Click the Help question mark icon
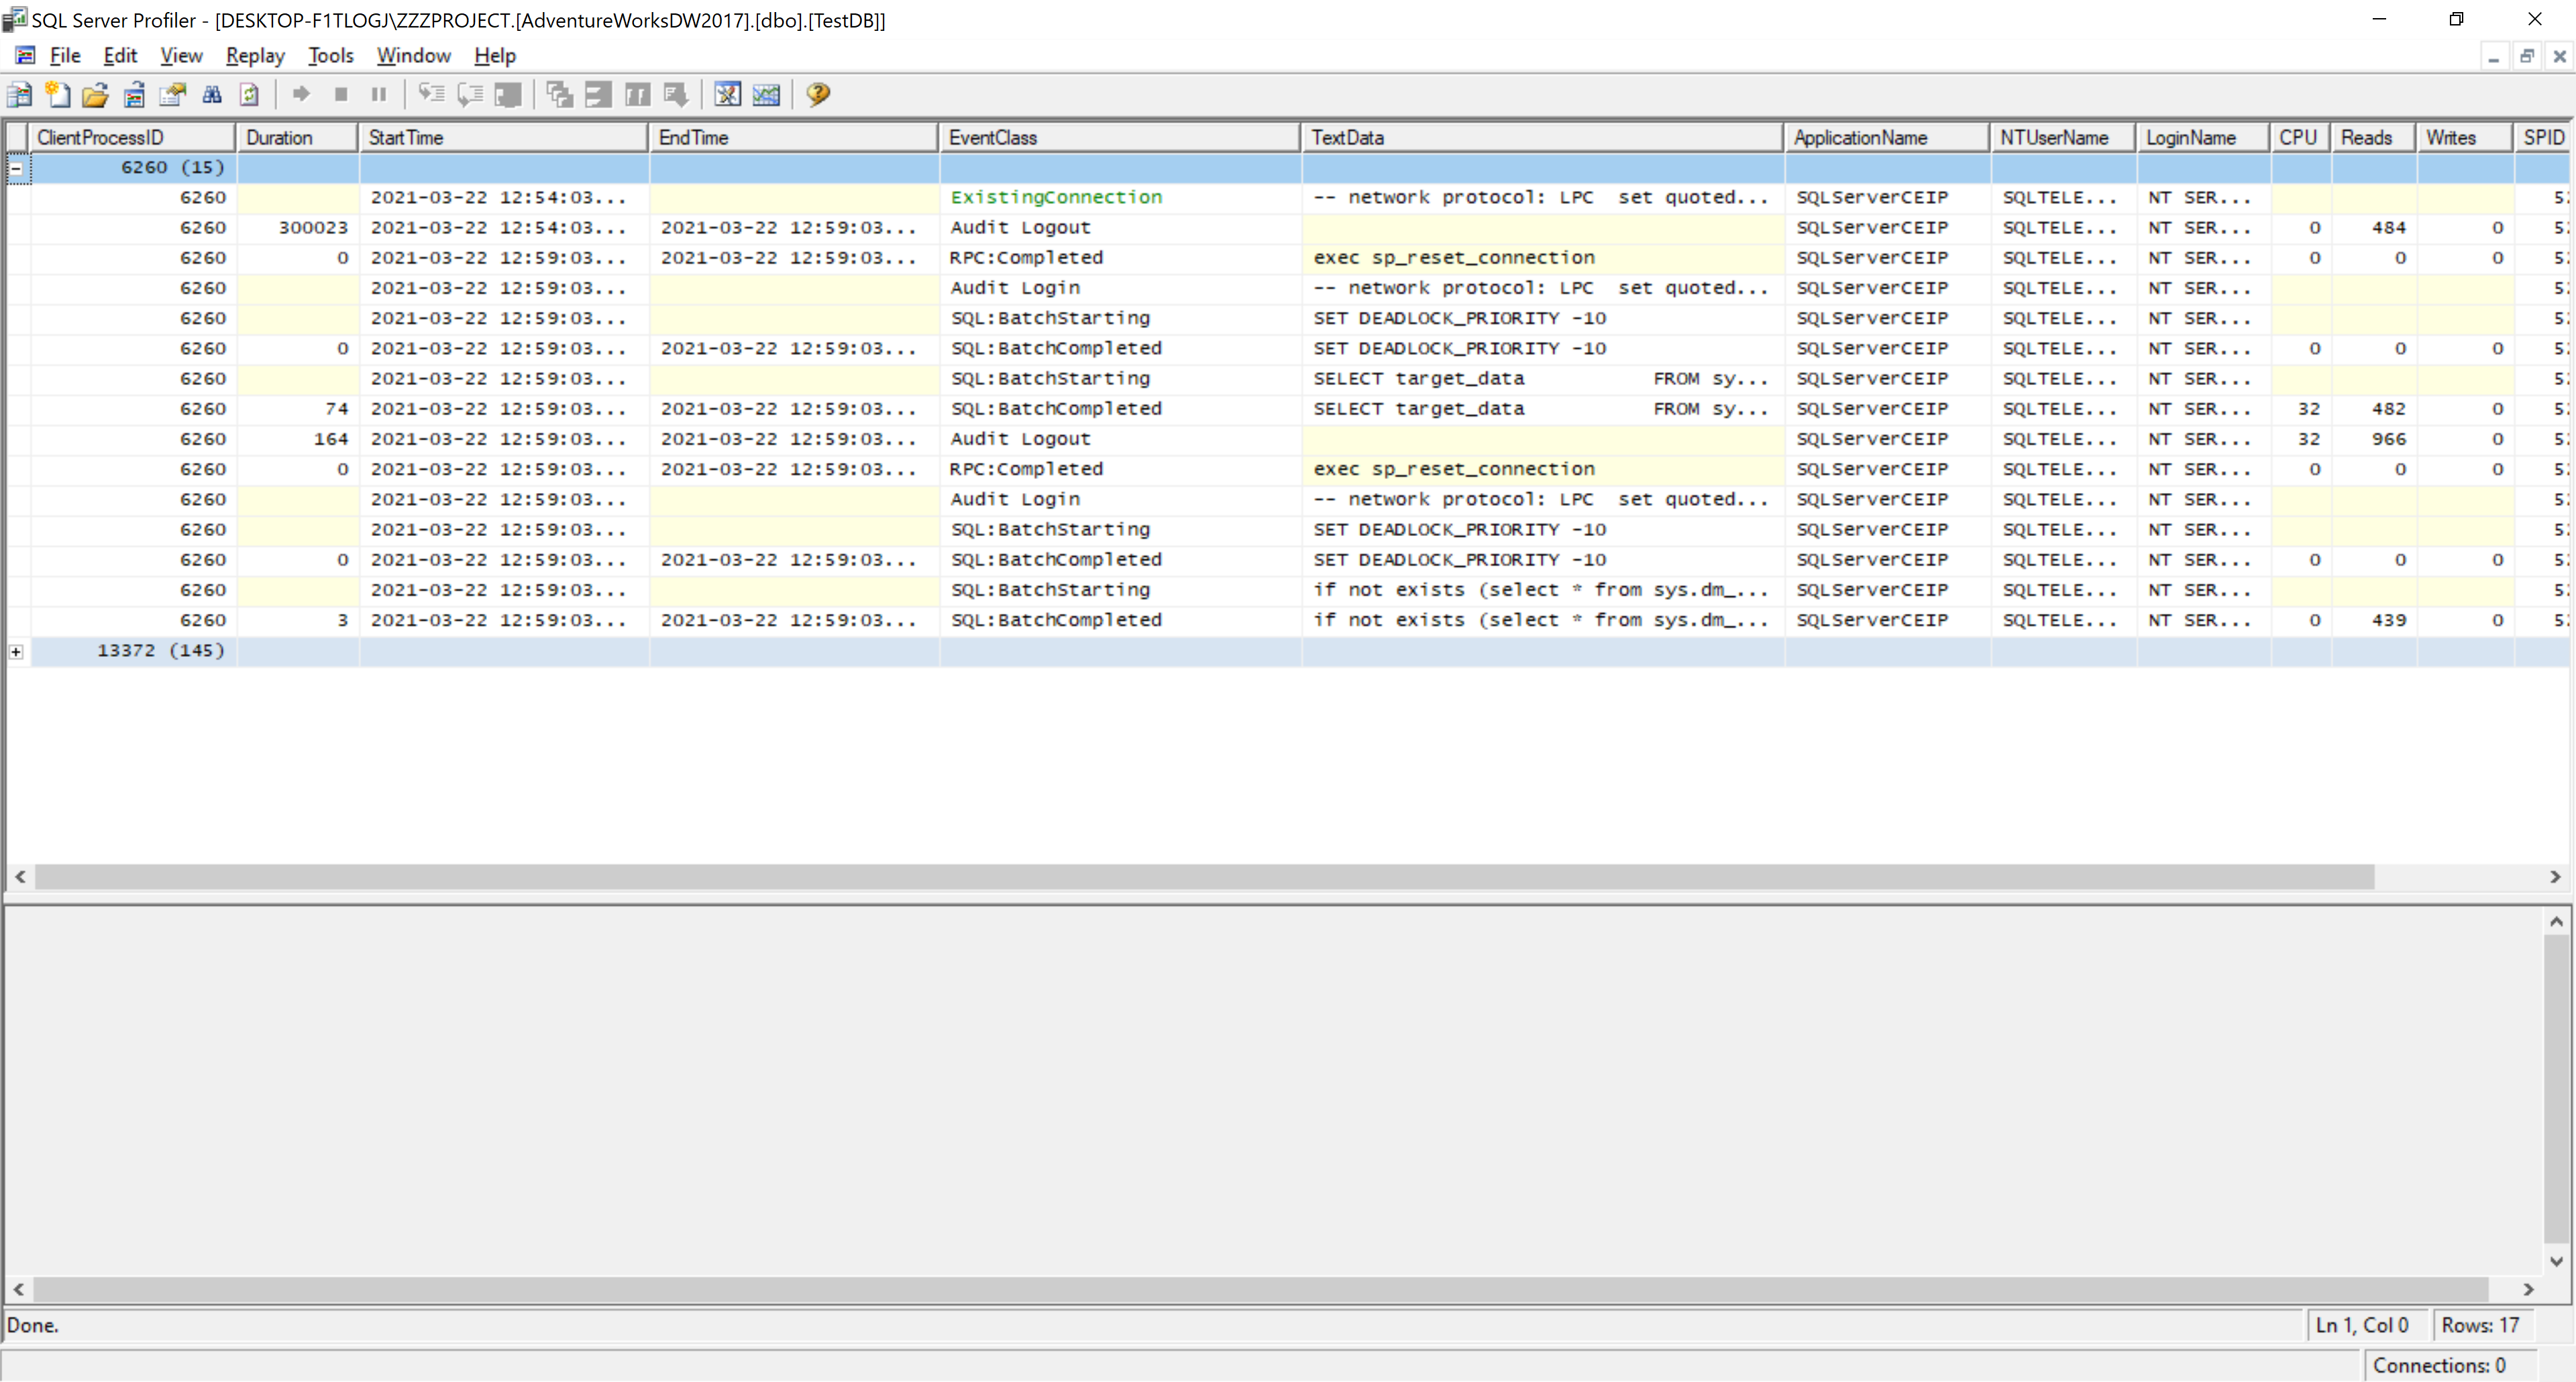The width and height of the screenshot is (2576, 1382). [818, 95]
